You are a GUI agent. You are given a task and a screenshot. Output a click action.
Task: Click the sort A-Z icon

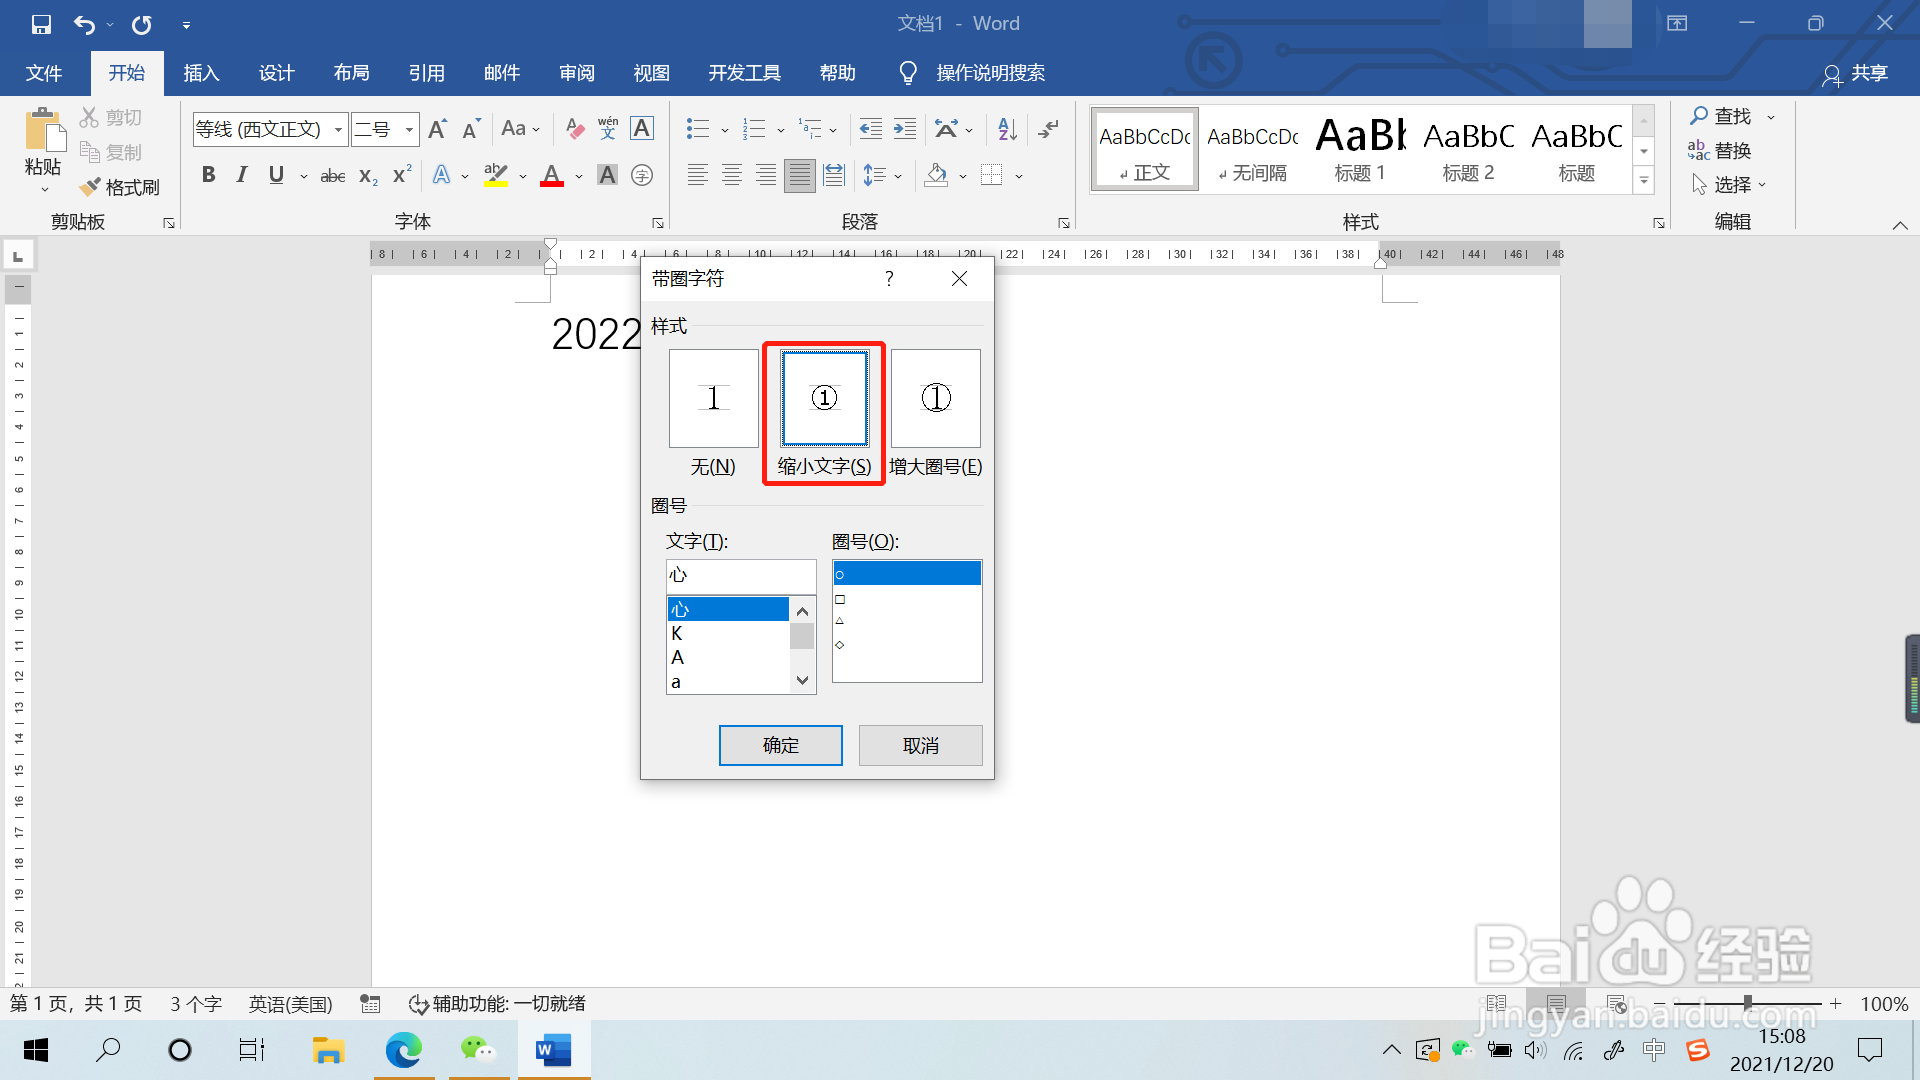click(1007, 128)
